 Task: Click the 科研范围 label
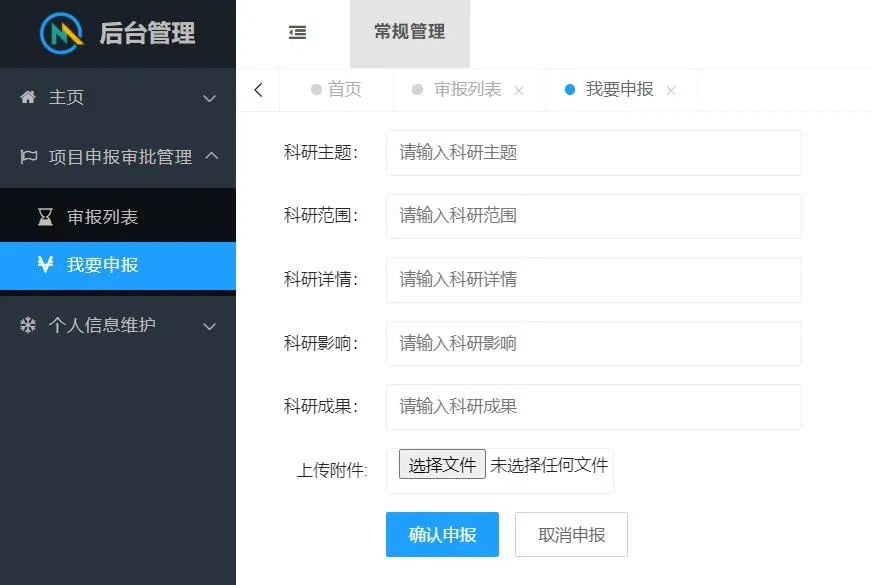tap(321, 216)
